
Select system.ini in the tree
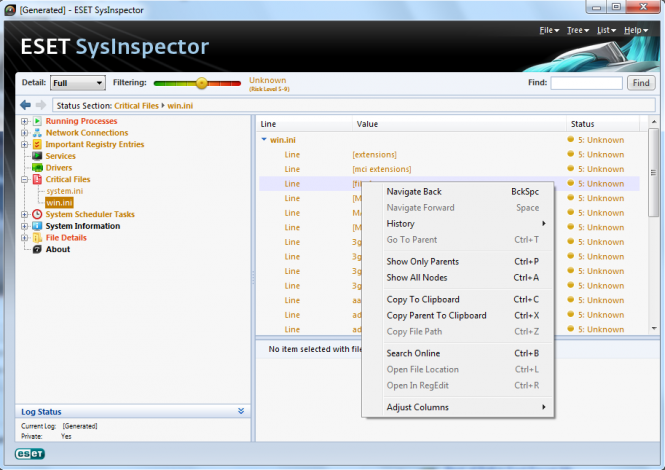64,191
